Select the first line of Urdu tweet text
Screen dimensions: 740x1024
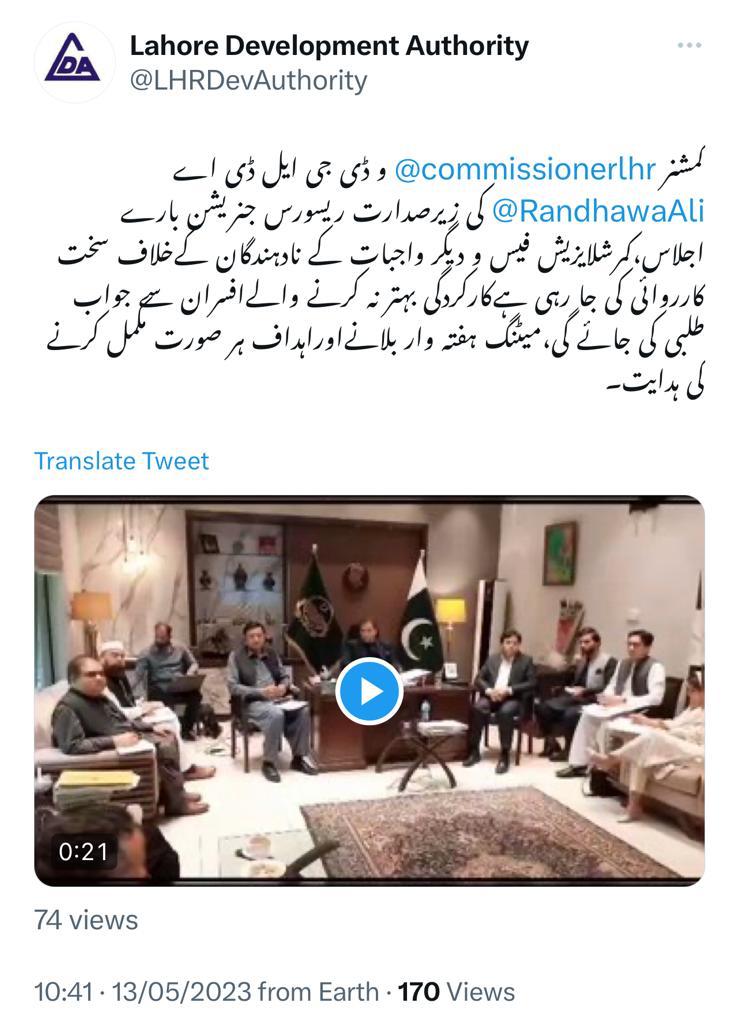pyautogui.click(x=439, y=171)
